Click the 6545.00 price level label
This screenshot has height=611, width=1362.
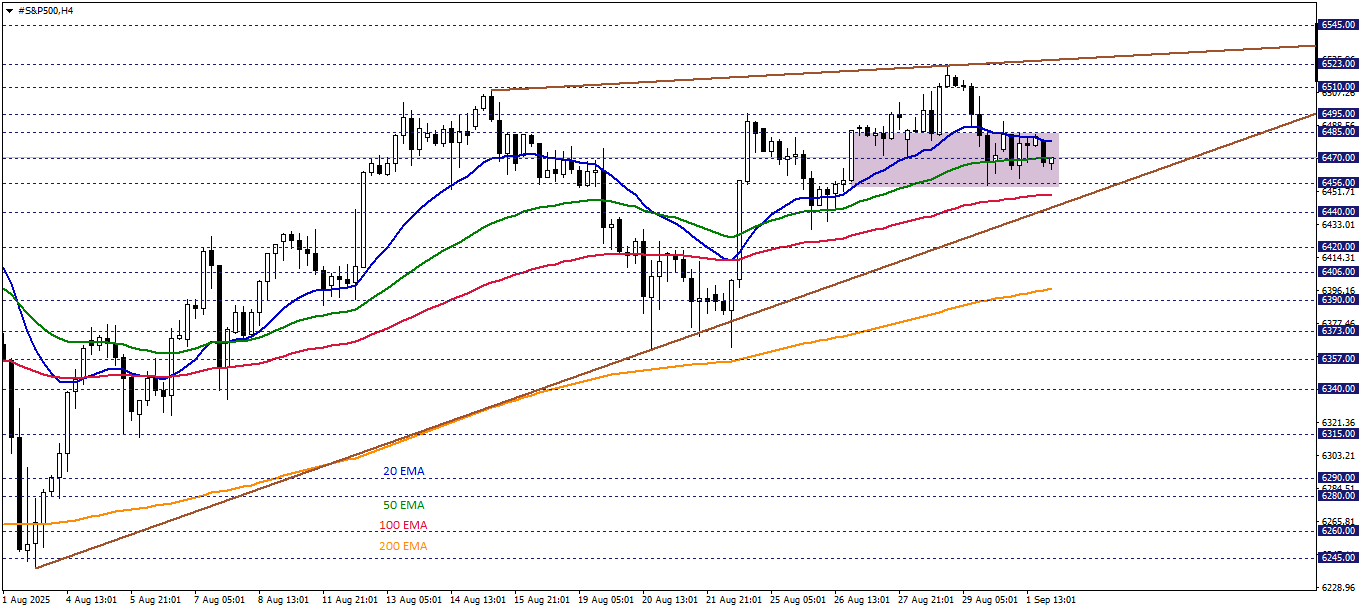[1337, 24]
